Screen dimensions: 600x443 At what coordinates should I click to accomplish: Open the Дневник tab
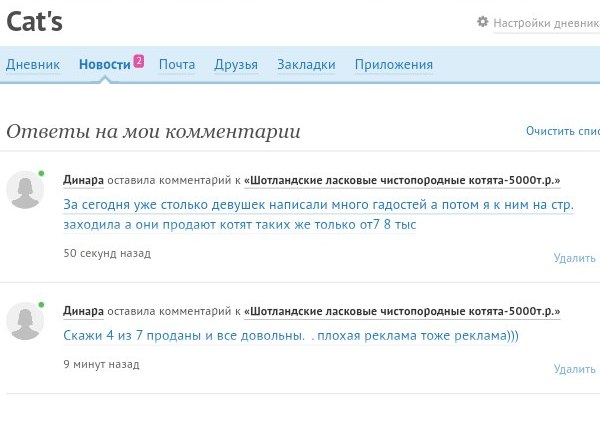point(33,65)
